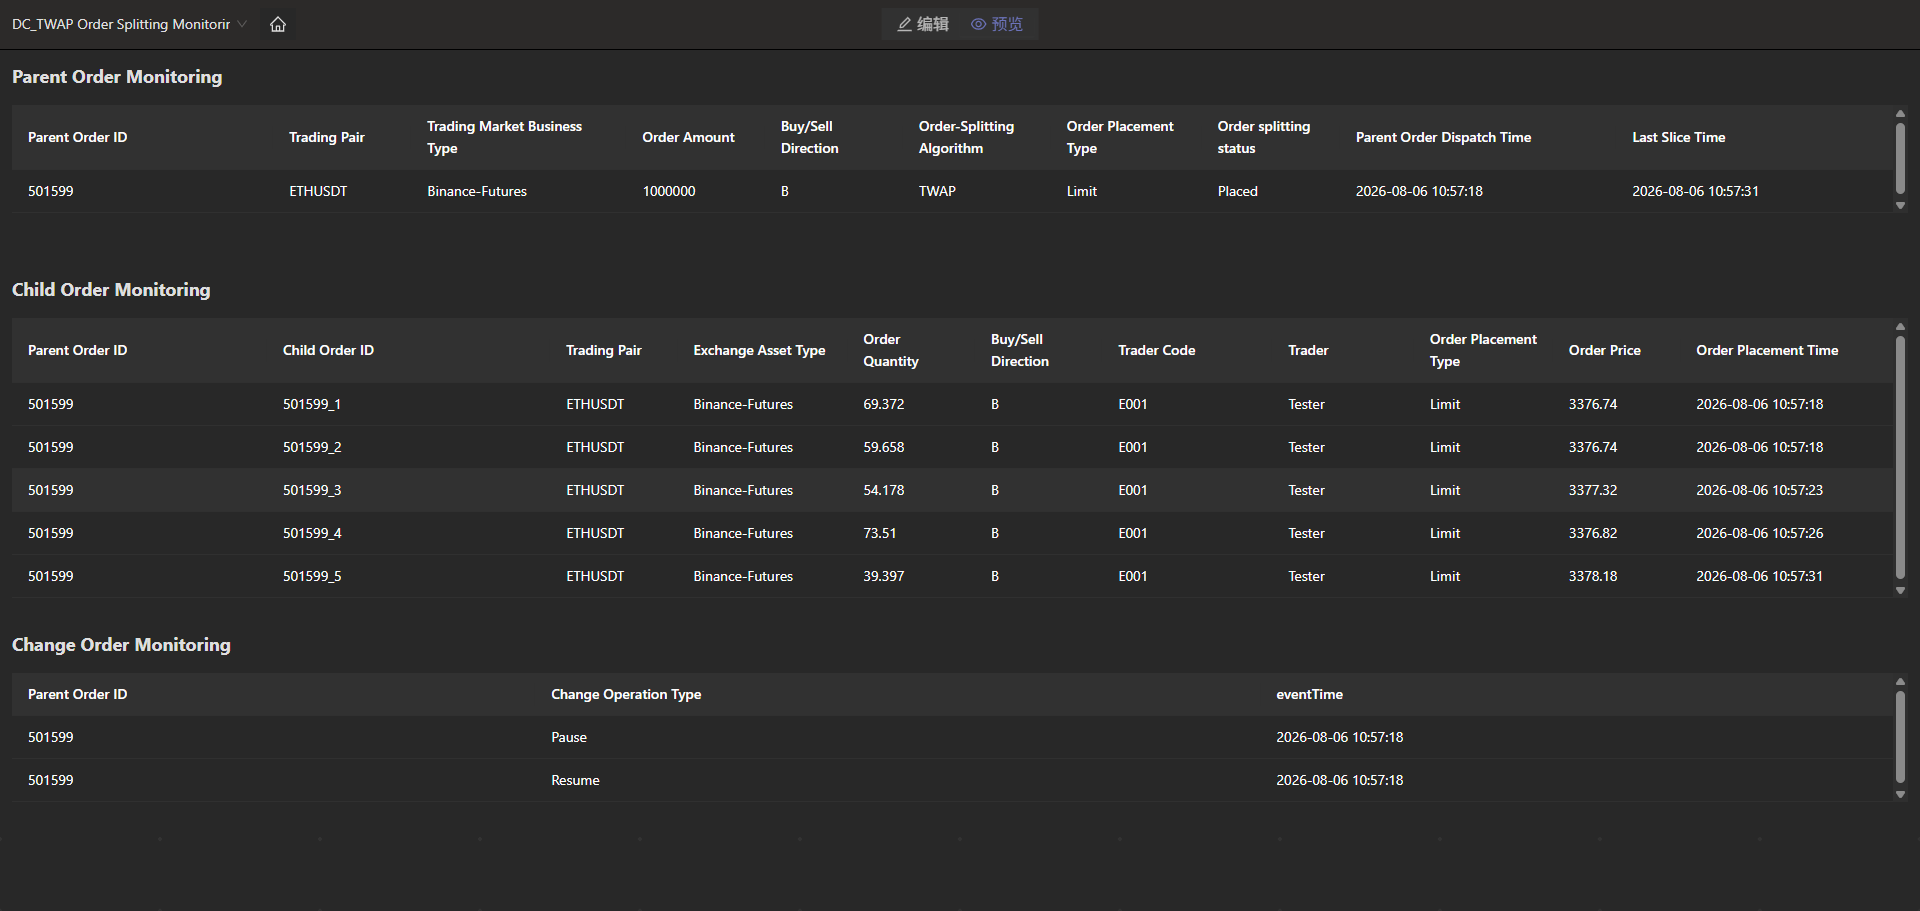Click the Parent Order table scrollbar thumb
The width and height of the screenshot is (1920, 911).
[1900, 158]
